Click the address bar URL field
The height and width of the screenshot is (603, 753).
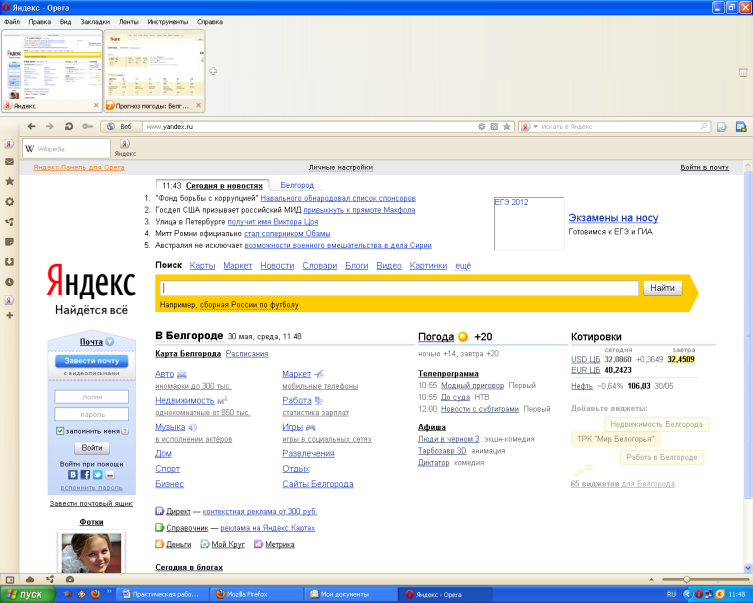pos(307,127)
